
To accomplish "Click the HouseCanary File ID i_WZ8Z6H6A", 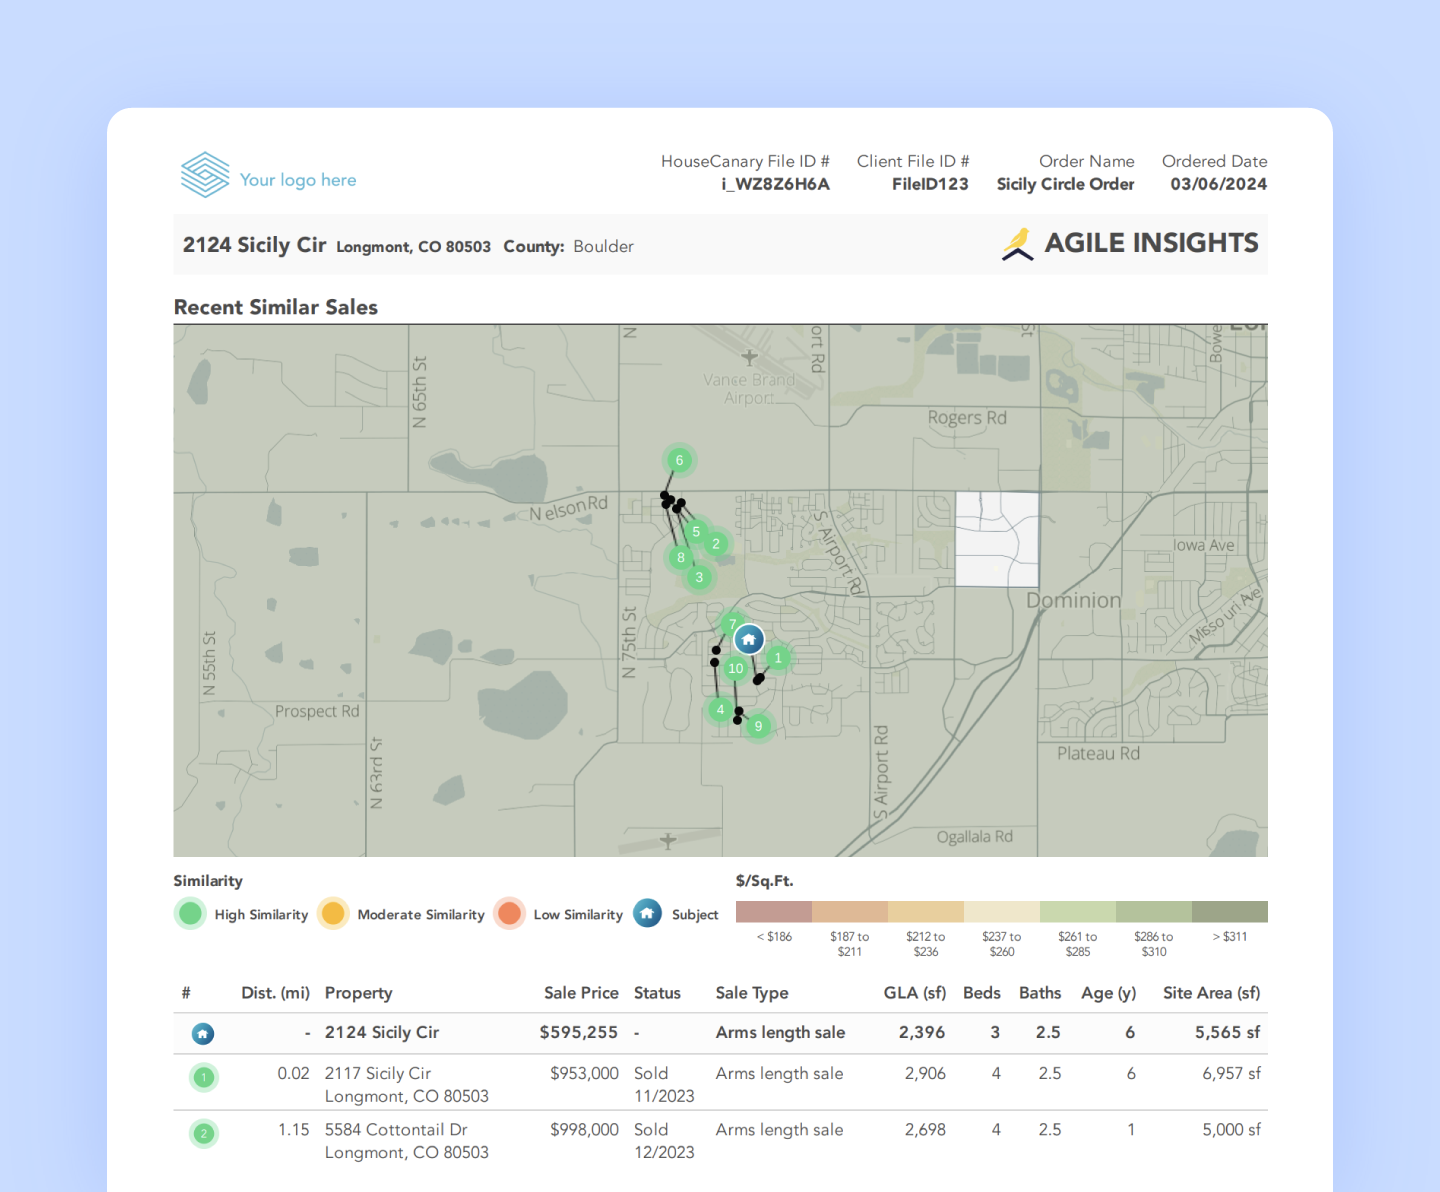I will tap(776, 184).
